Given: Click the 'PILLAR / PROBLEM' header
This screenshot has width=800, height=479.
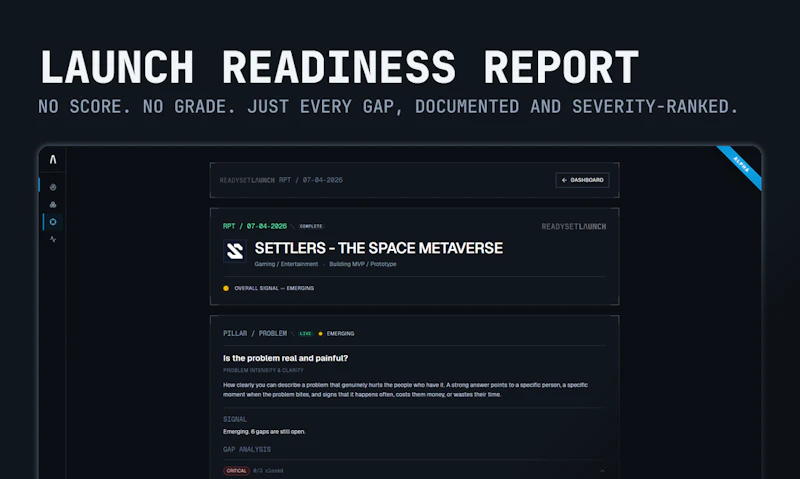Looking at the screenshot, I should (255, 334).
